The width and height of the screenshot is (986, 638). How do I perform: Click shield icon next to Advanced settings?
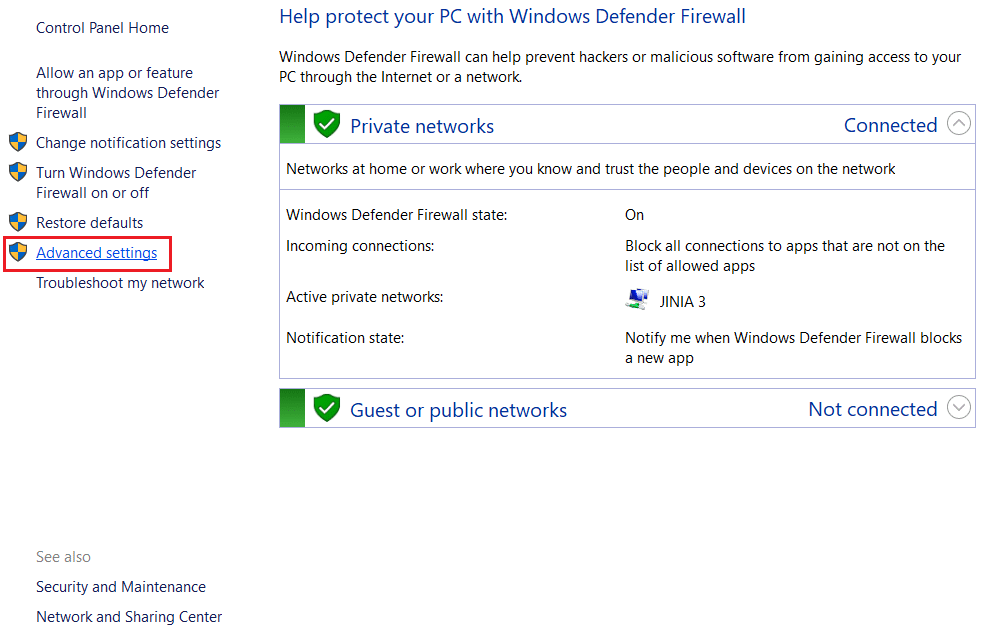(x=18, y=252)
